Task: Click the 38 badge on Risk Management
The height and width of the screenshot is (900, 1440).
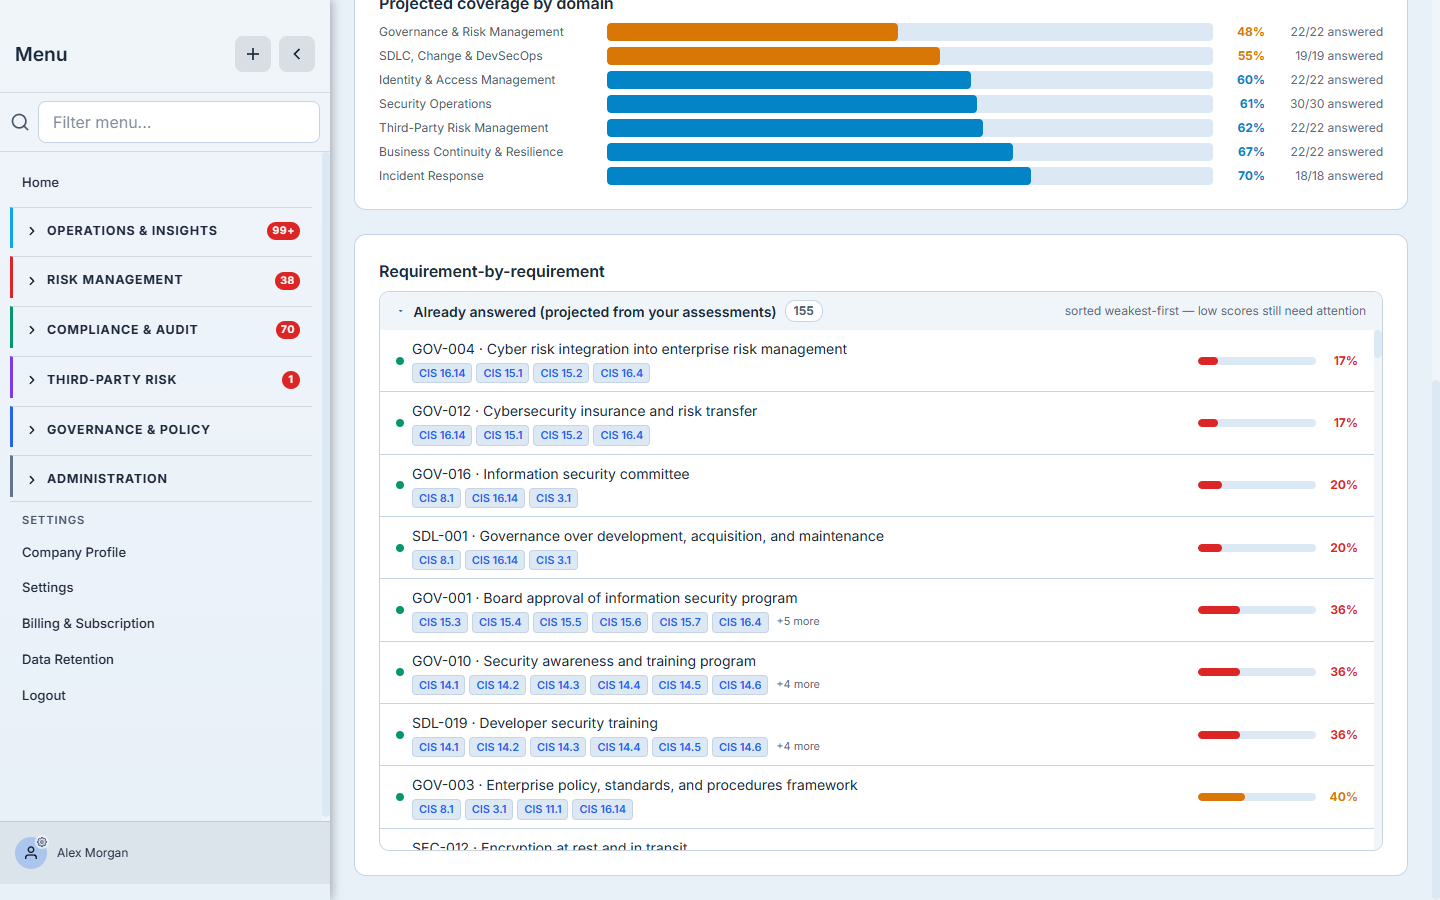Action: 287,281
